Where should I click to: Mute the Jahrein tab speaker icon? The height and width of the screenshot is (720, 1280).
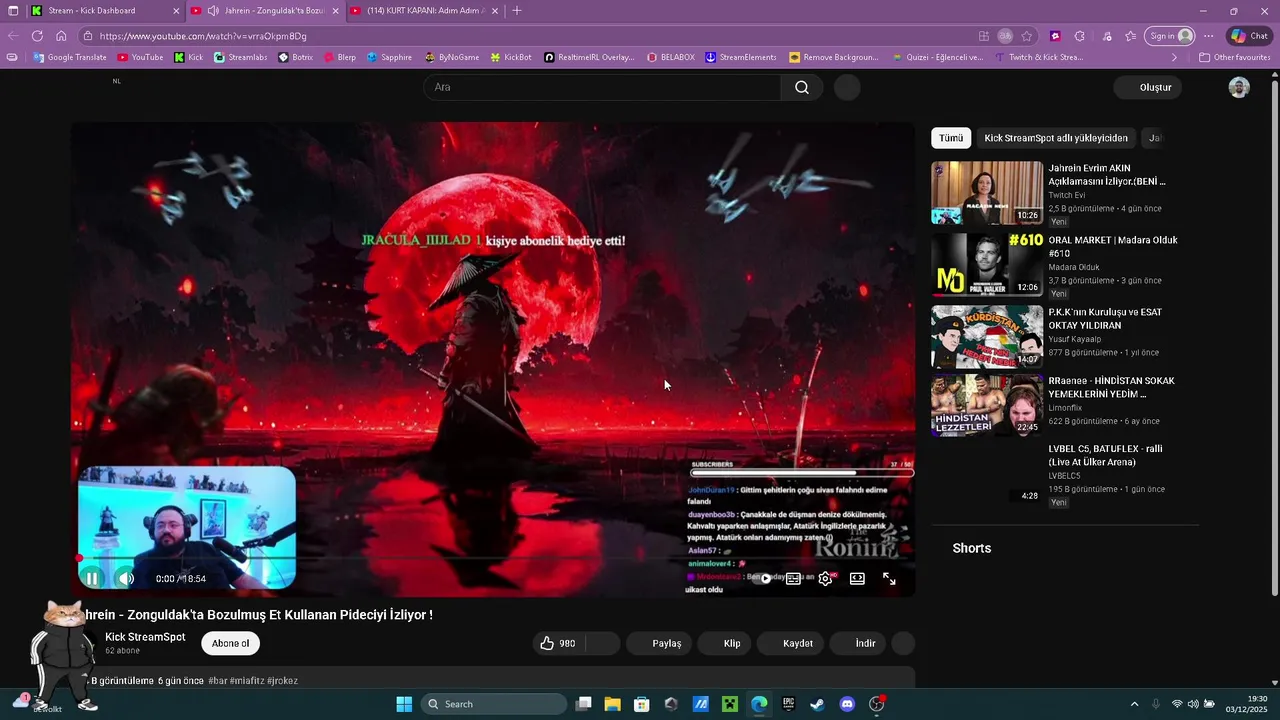(212, 11)
